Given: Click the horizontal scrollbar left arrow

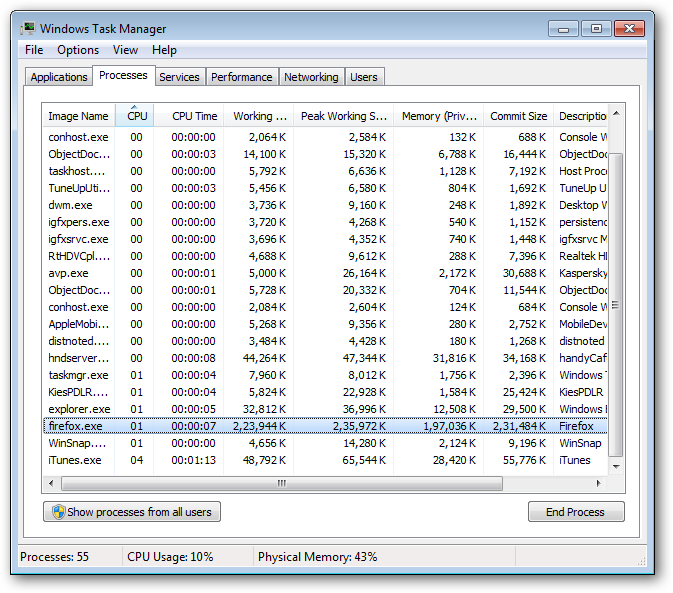Looking at the screenshot, I should click(x=52, y=484).
